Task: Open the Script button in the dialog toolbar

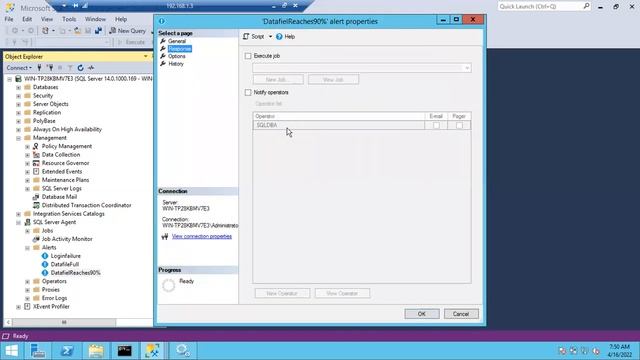Action: click(x=253, y=37)
